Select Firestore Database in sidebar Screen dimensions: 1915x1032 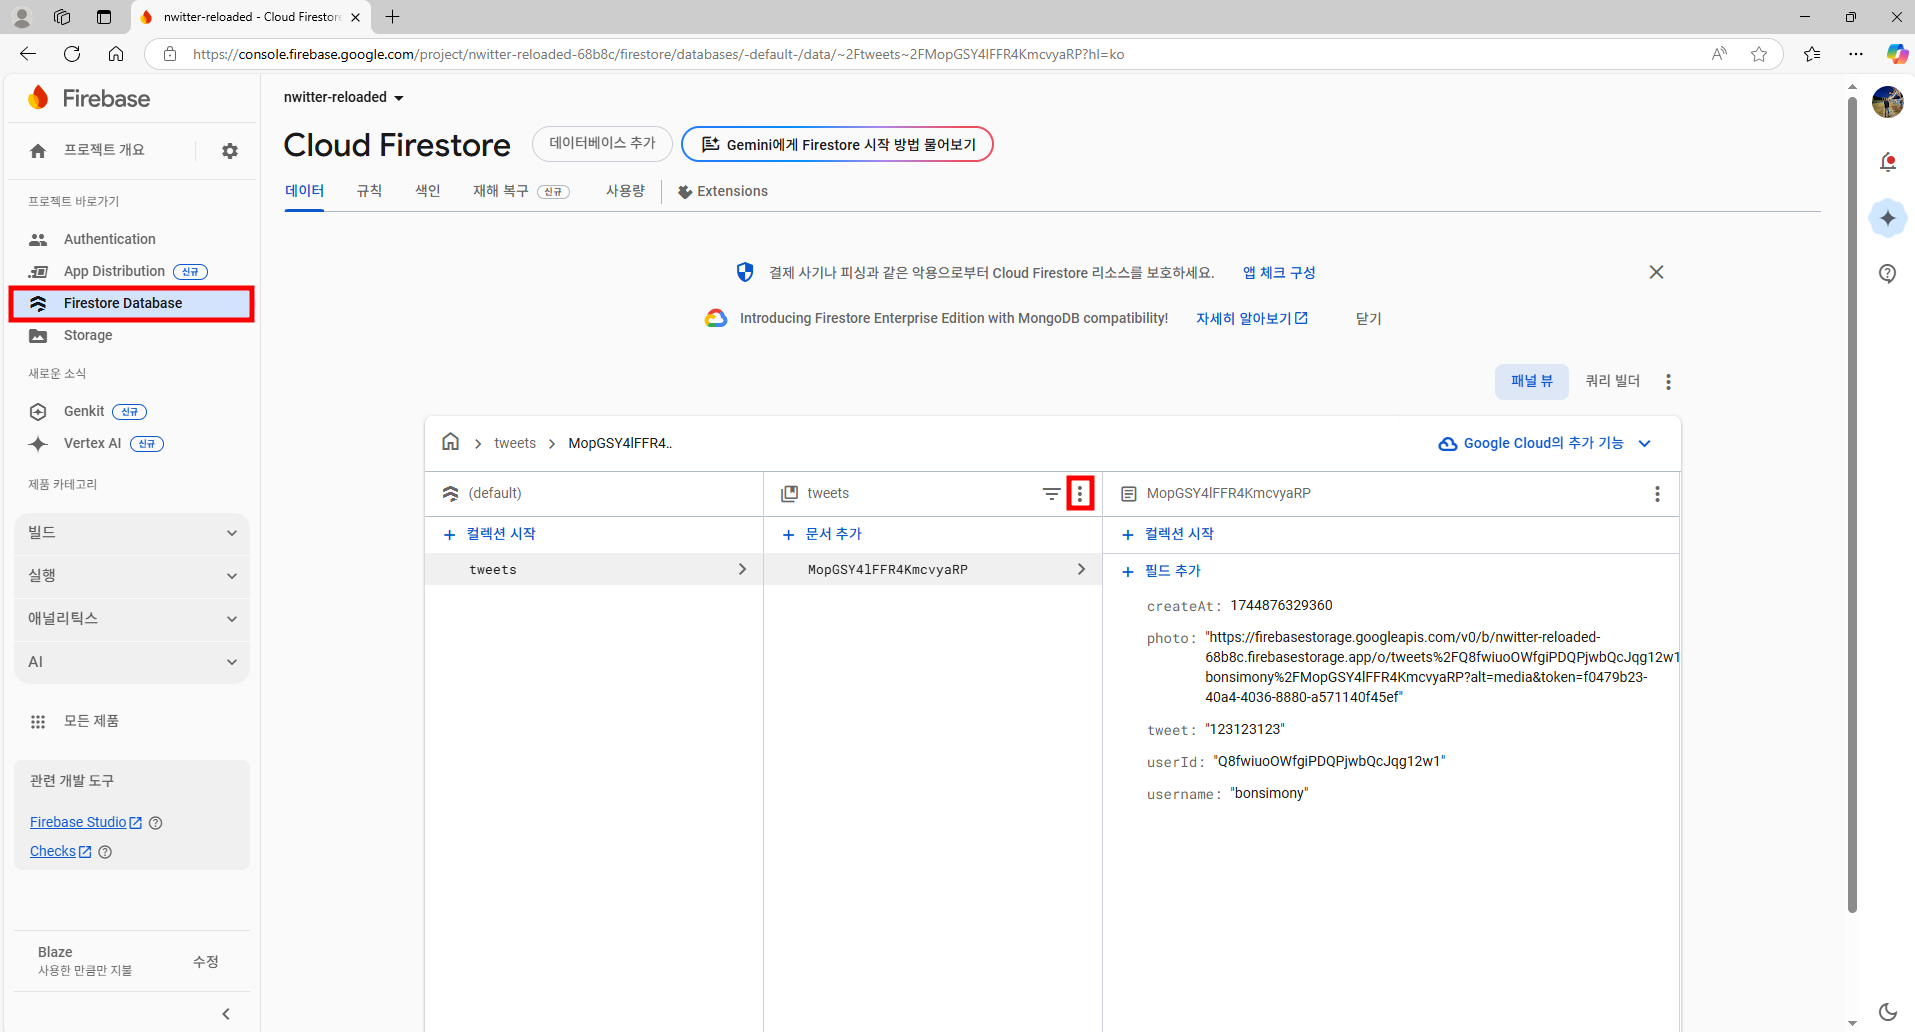click(131, 303)
